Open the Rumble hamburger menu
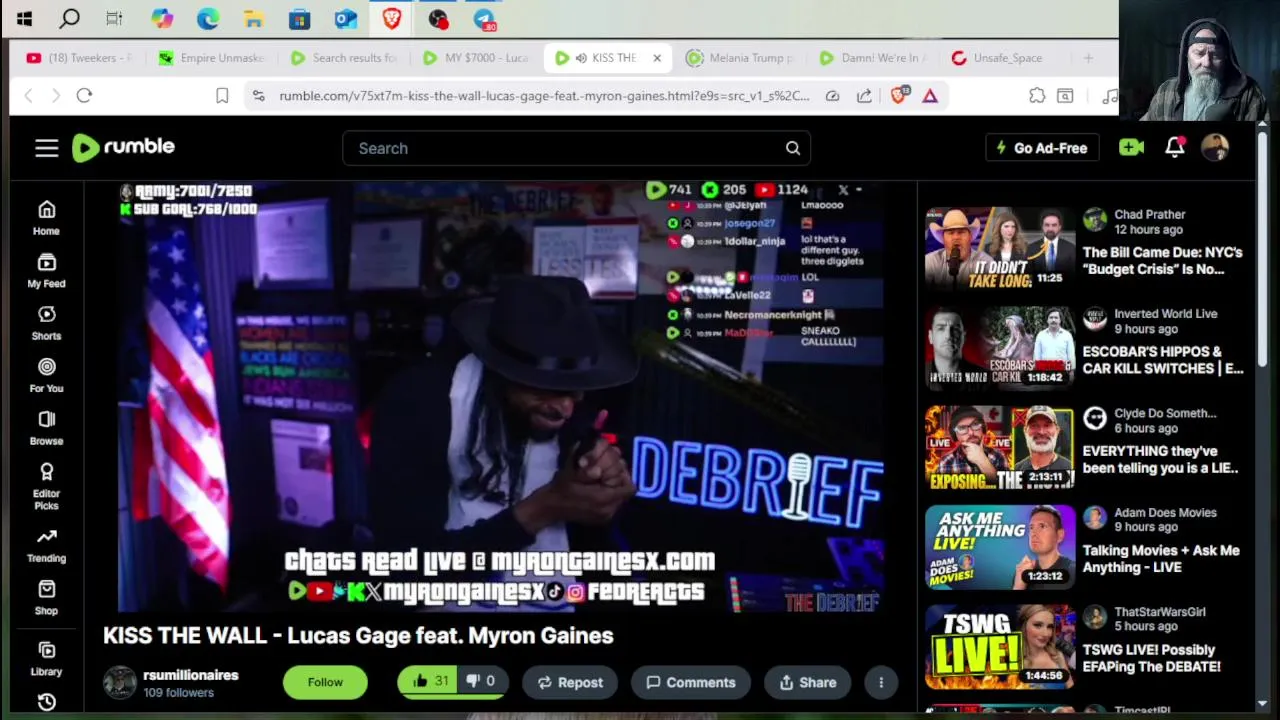This screenshot has height=720, width=1280. (47, 148)
